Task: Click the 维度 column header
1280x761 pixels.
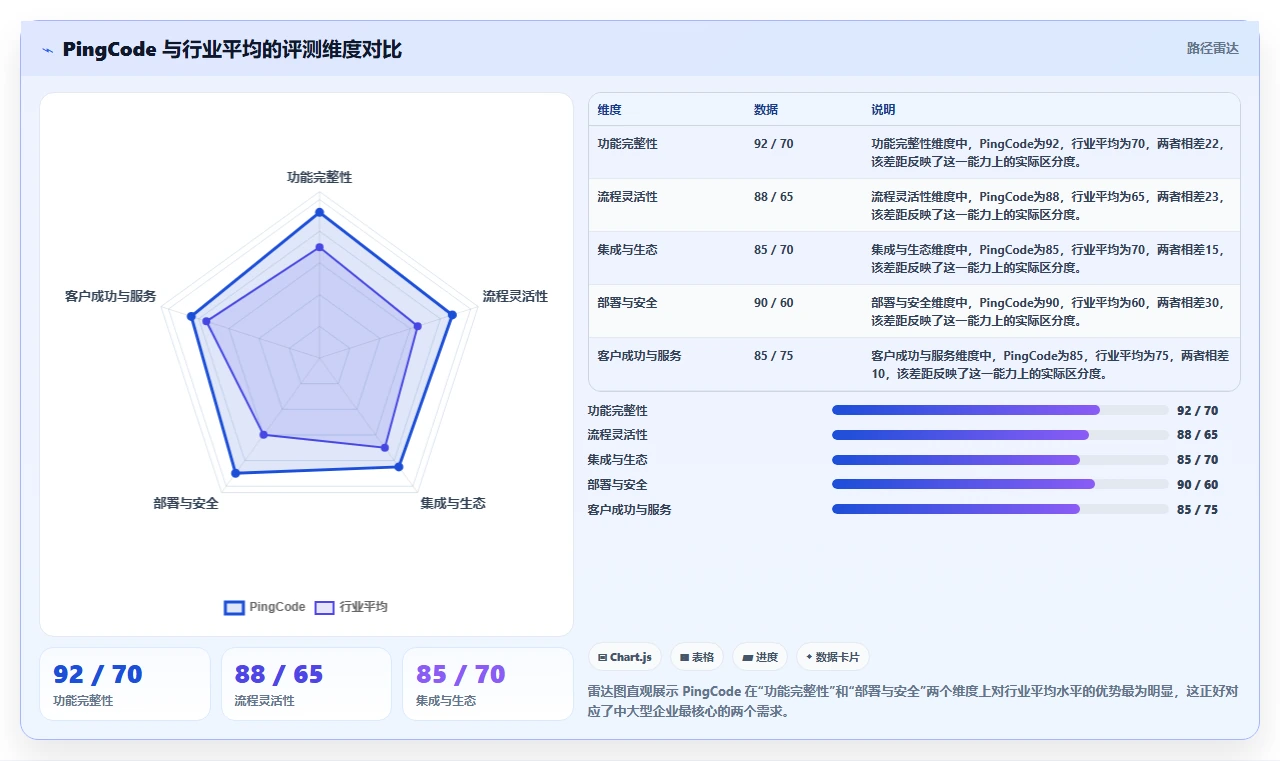Action: coord(609,110)
